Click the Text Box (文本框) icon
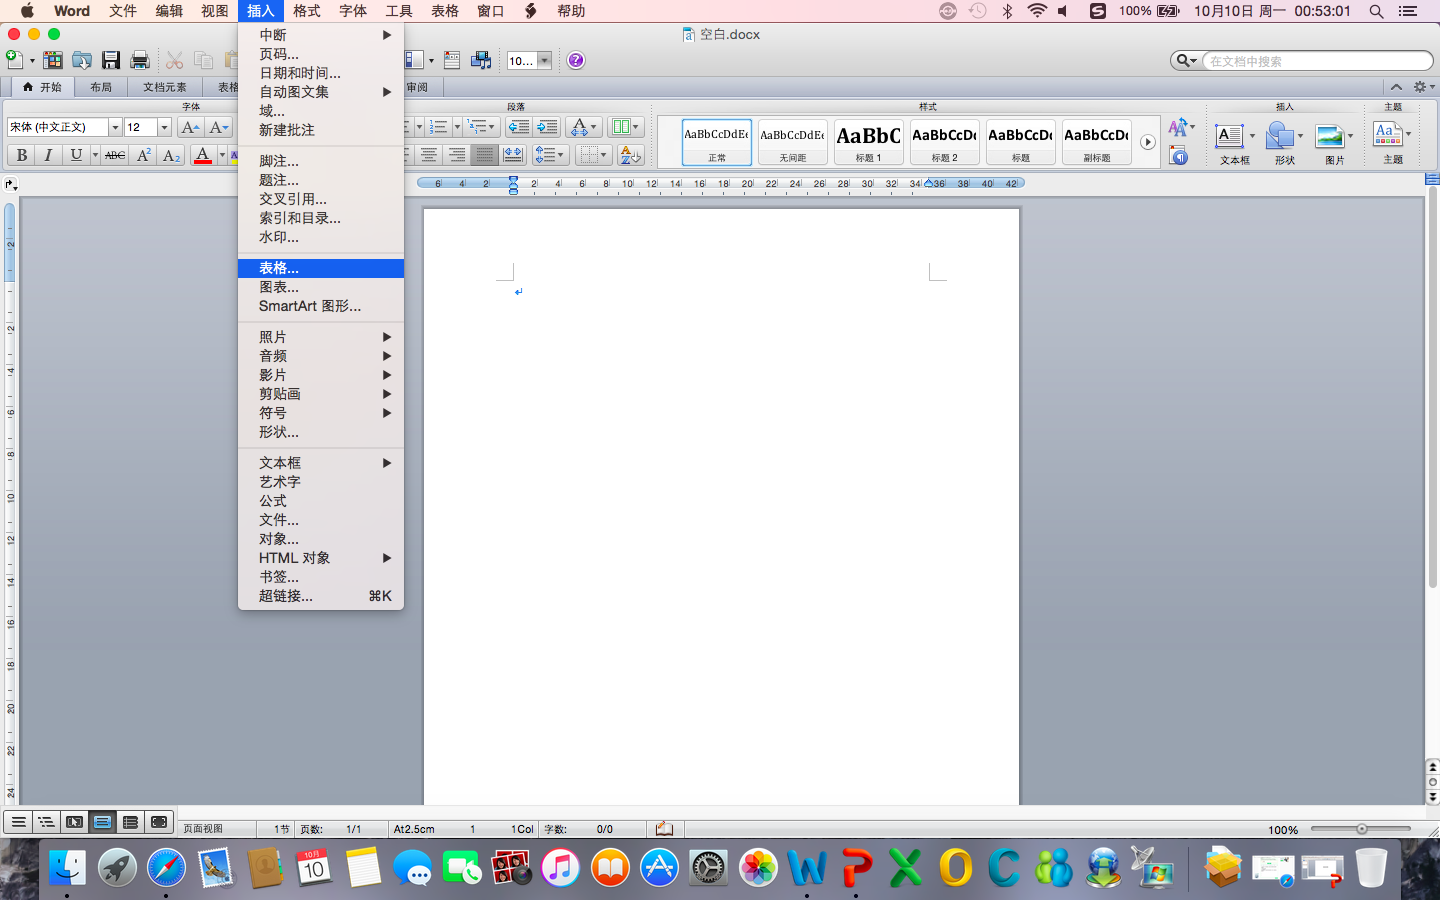The height and width of the screenshot is (900, 1440). (1233, 141)
